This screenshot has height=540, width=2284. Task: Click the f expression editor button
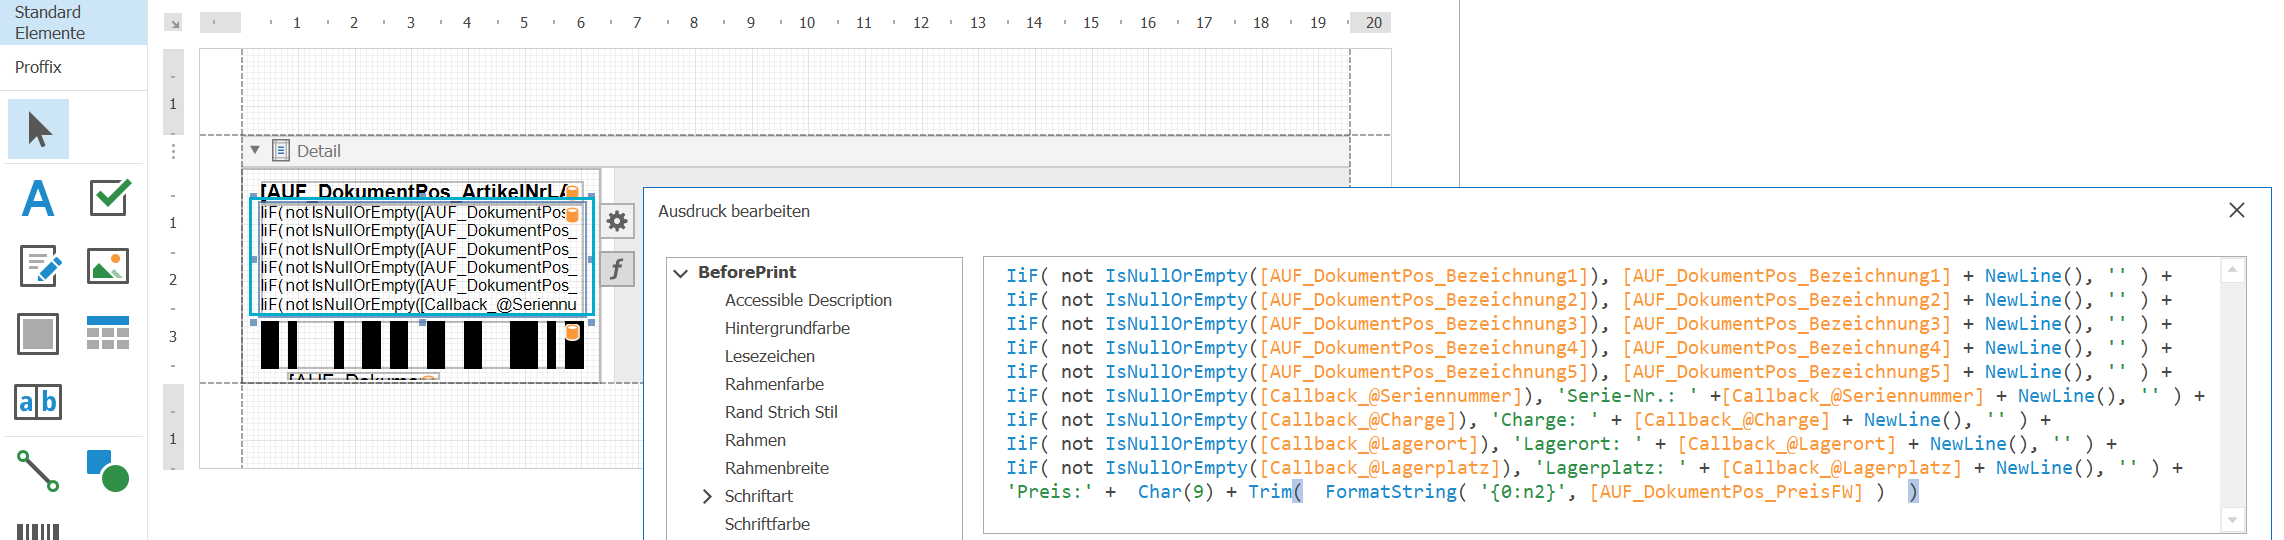click(x=617, y=269)
